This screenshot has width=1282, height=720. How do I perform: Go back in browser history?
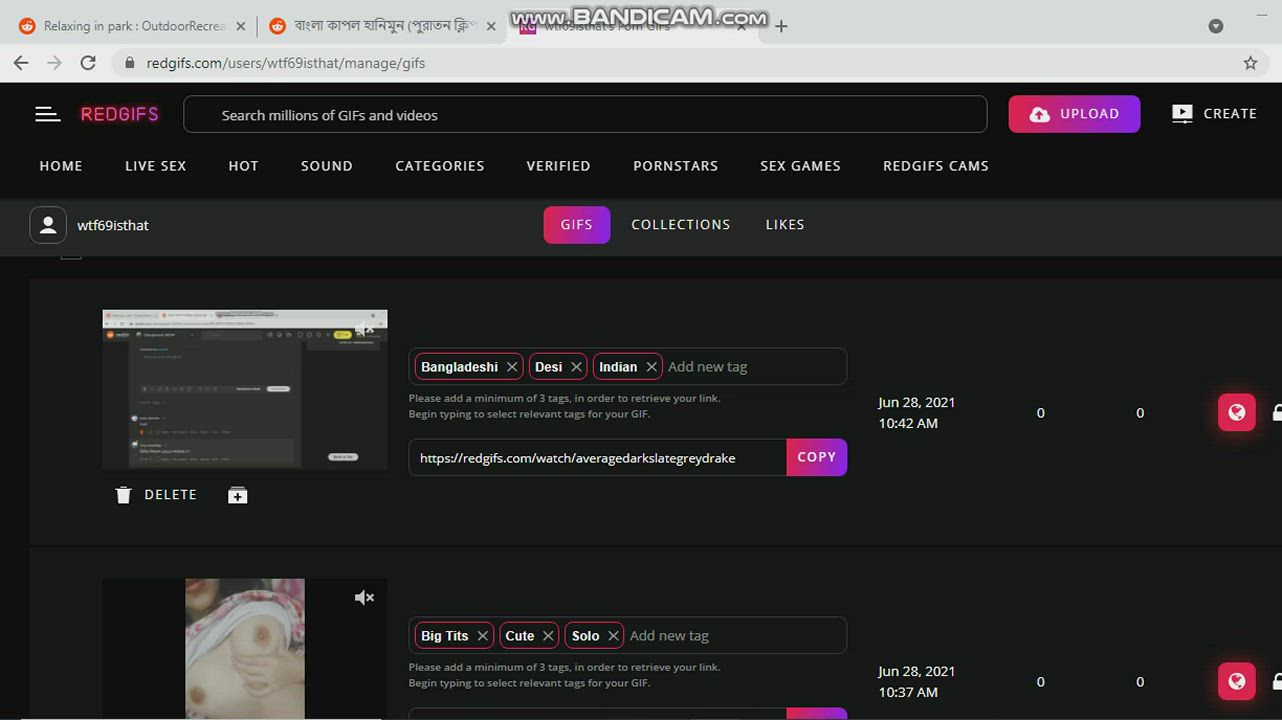pyautogui.click(x=21, y=62)
